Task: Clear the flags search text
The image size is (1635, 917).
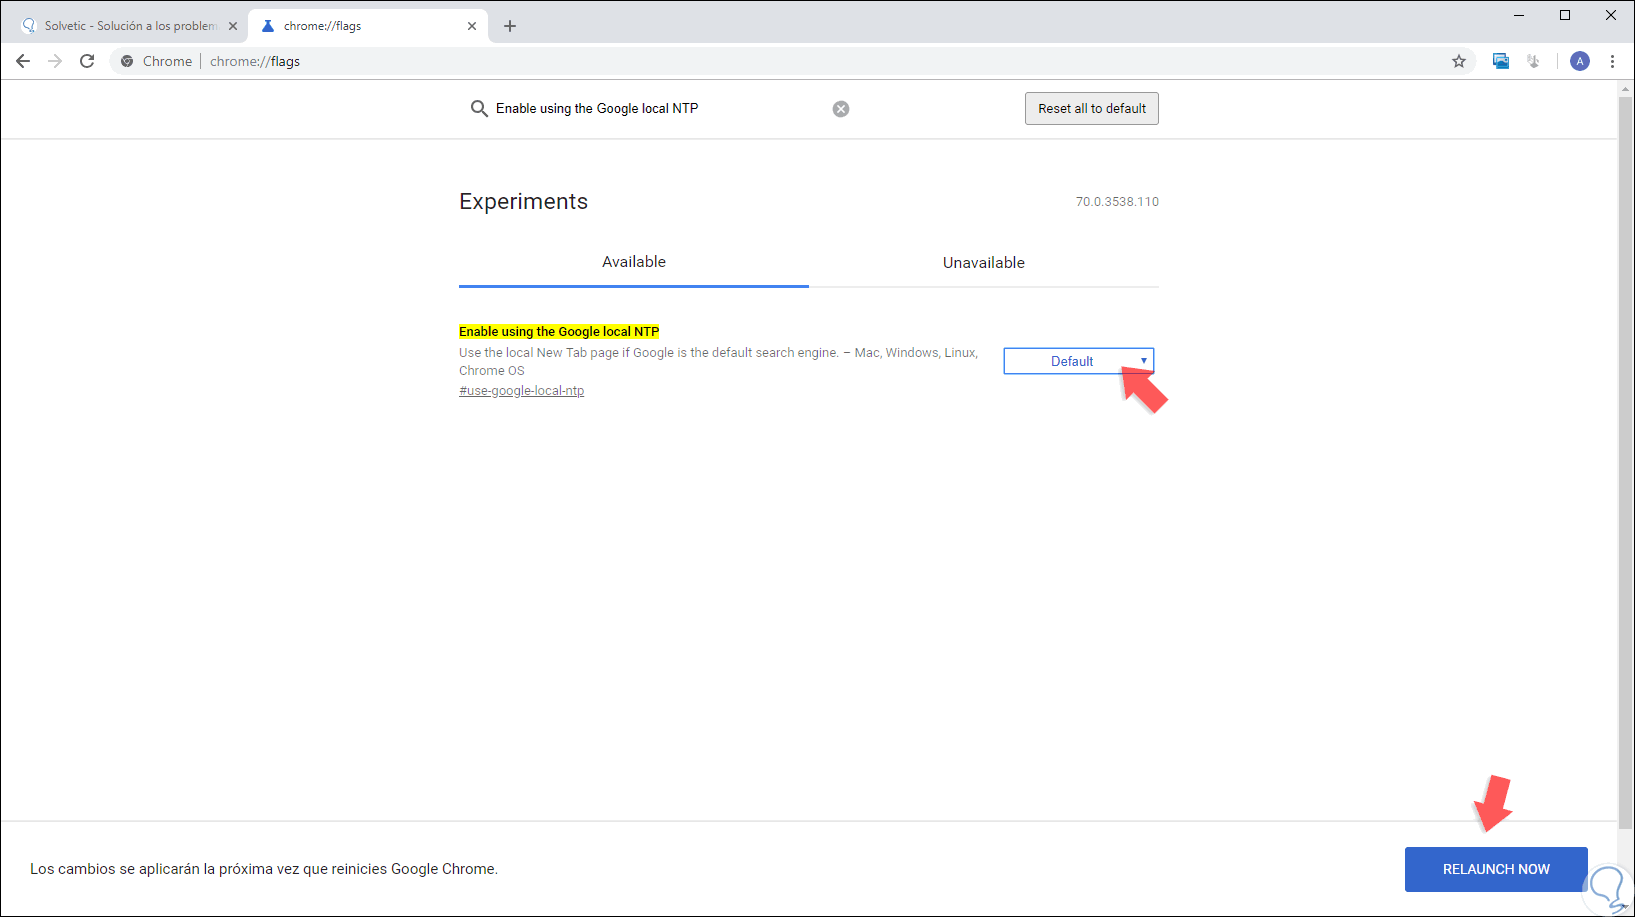Action: coord(841,109)
